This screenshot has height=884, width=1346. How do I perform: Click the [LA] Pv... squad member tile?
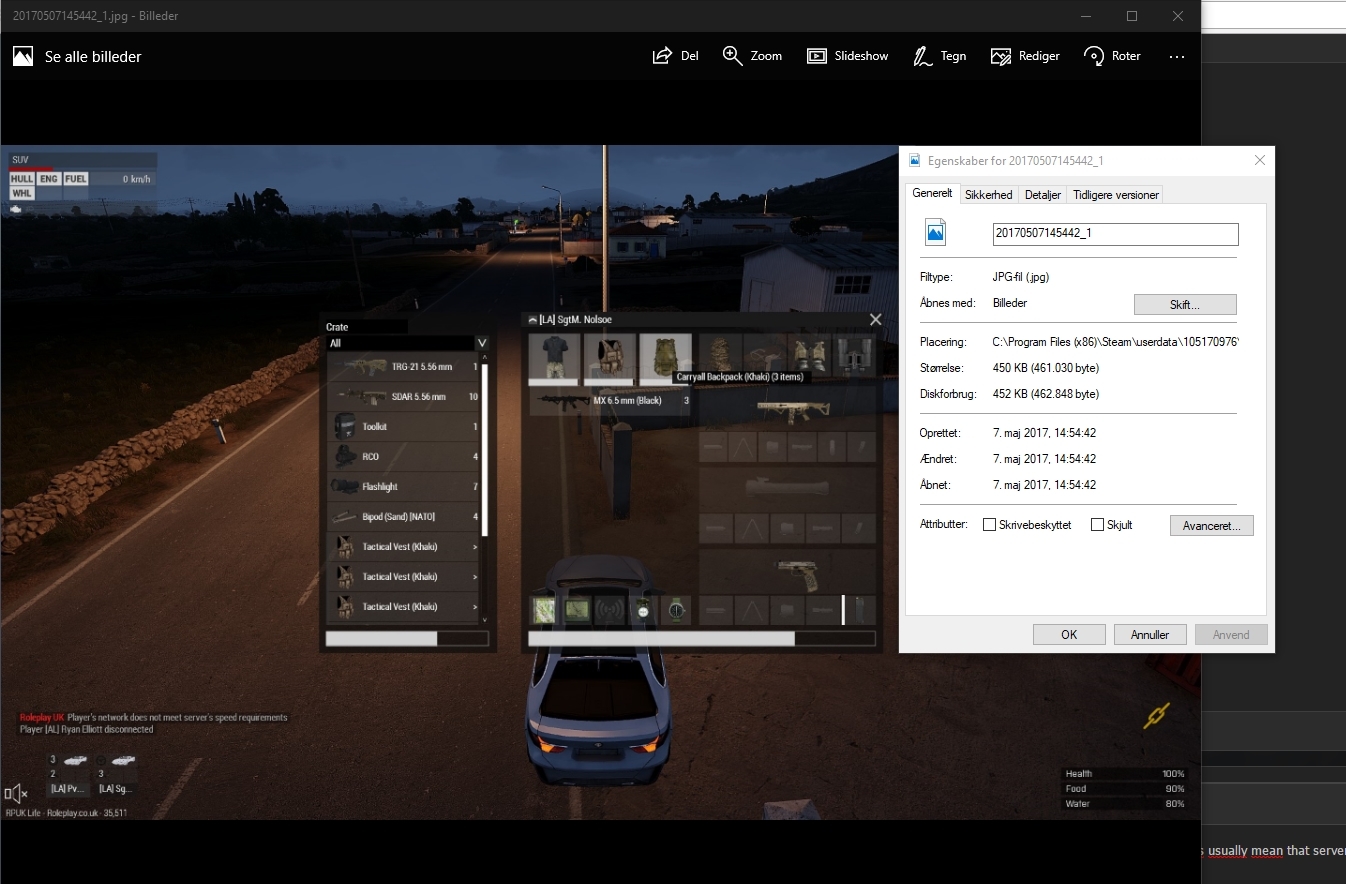point(67,774)
